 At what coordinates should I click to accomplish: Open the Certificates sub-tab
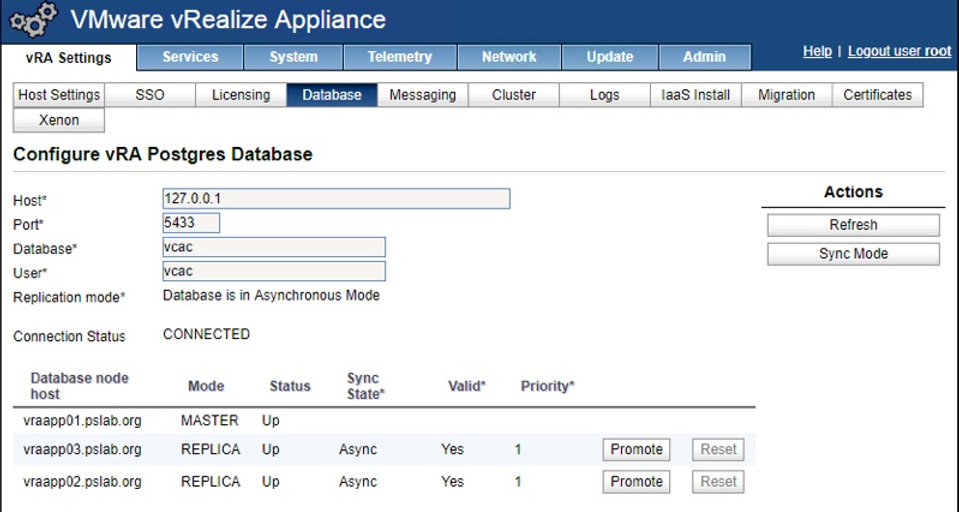(x=878, y=95)
